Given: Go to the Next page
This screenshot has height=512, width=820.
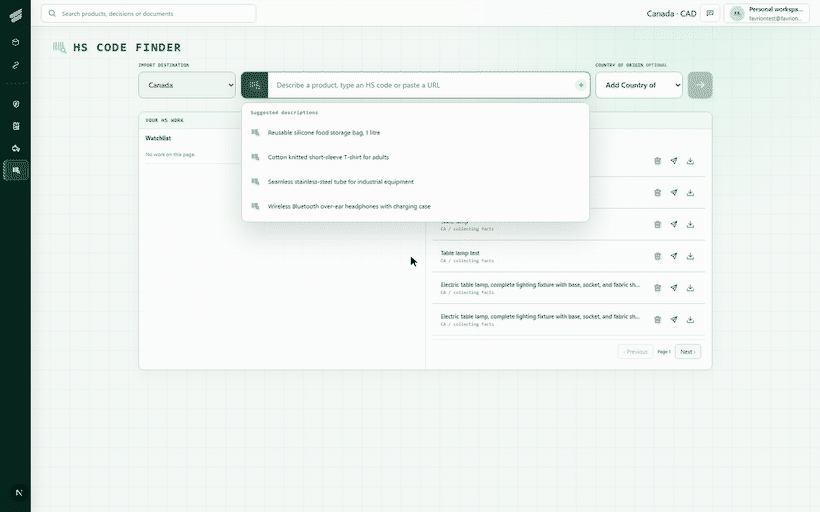Looking at the screenshot, I should [x=688, y=352].
